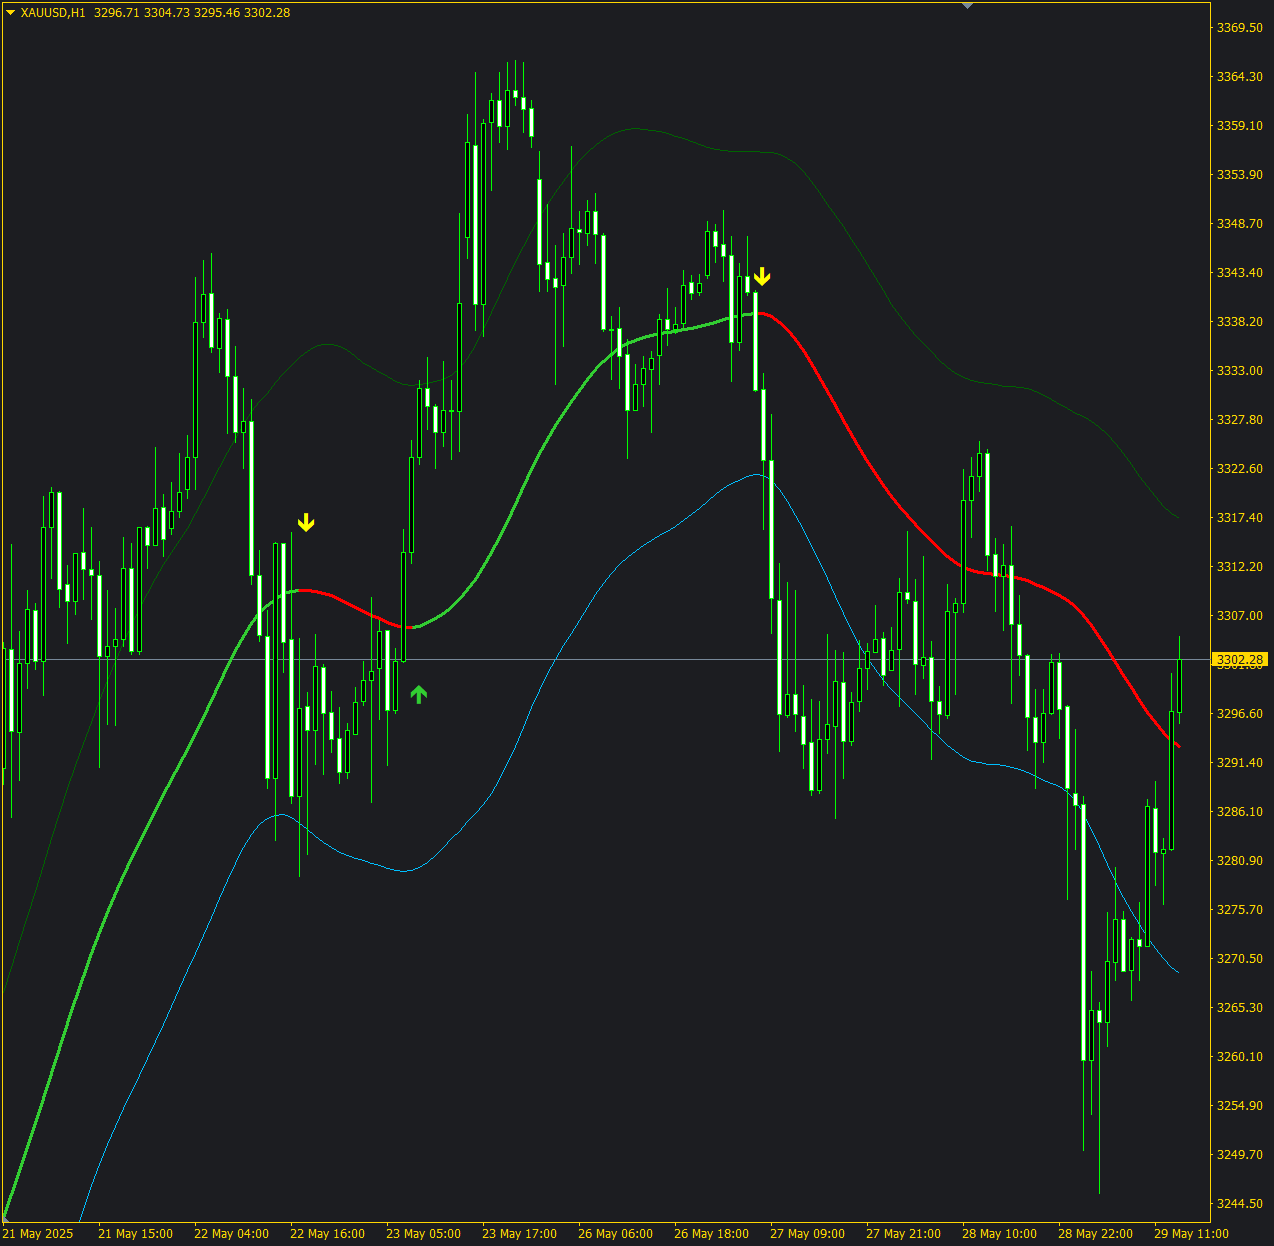1274x1246 pixels.
Task: Click the gray chart shift triangle at top
Action: pyautogui.click(x=967, y=6)
